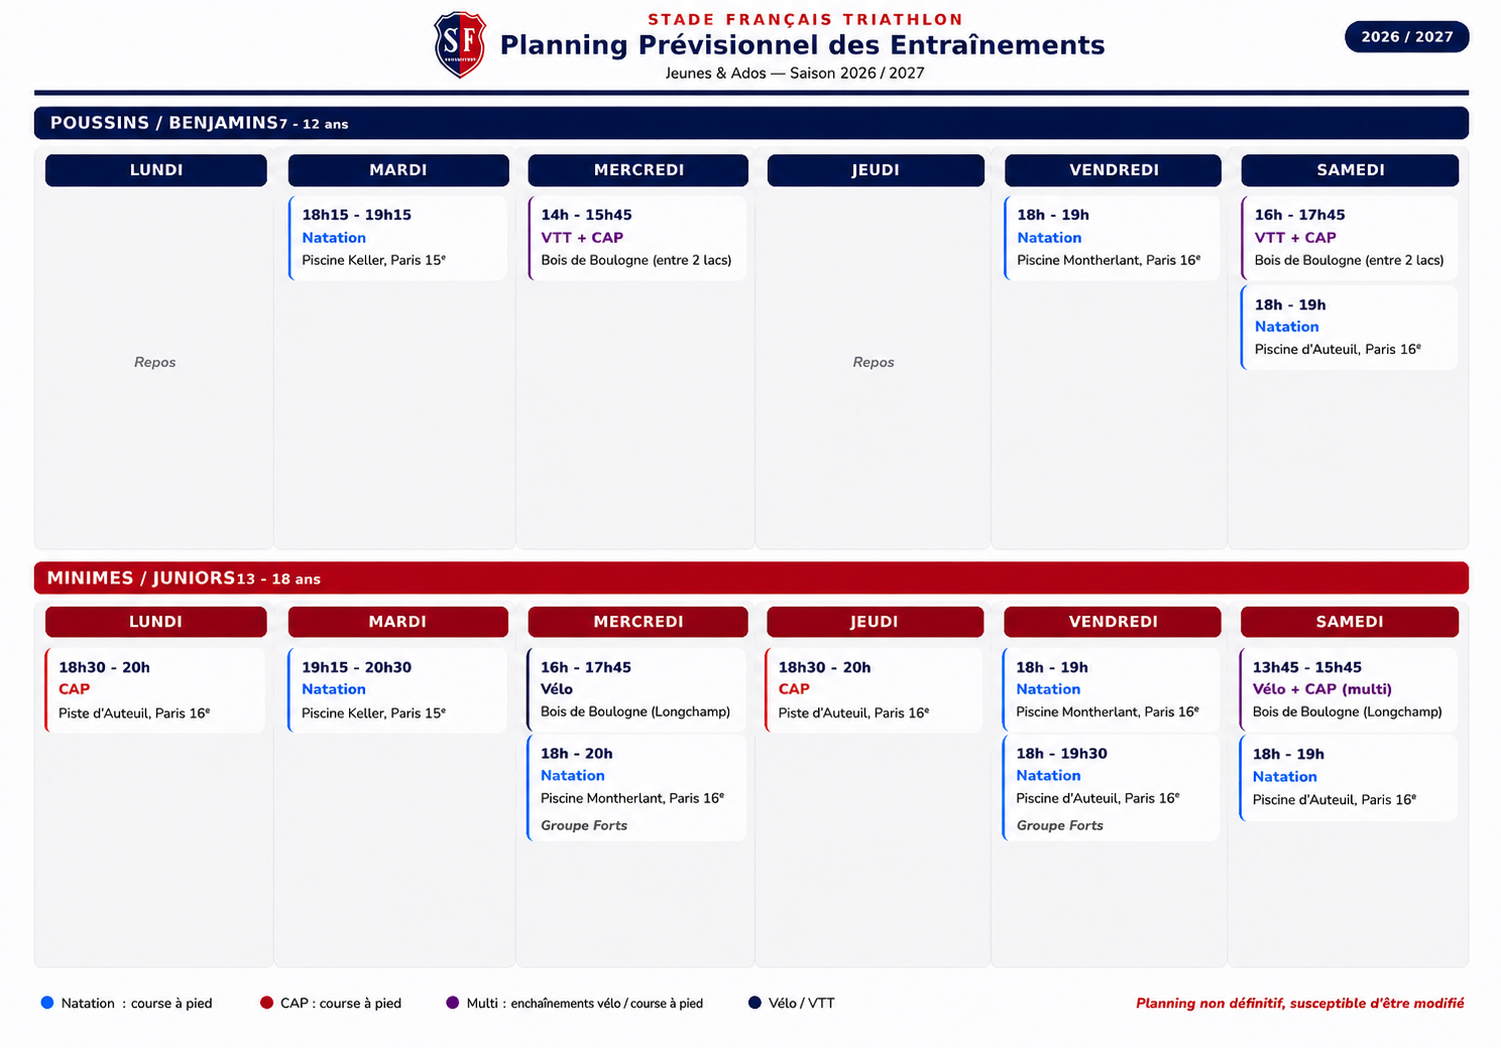This screenshot has width=1501, height=1048.
Task: Click the 'MINIMES / JUNIORS' section banner
Action: (x=751, y=578)
